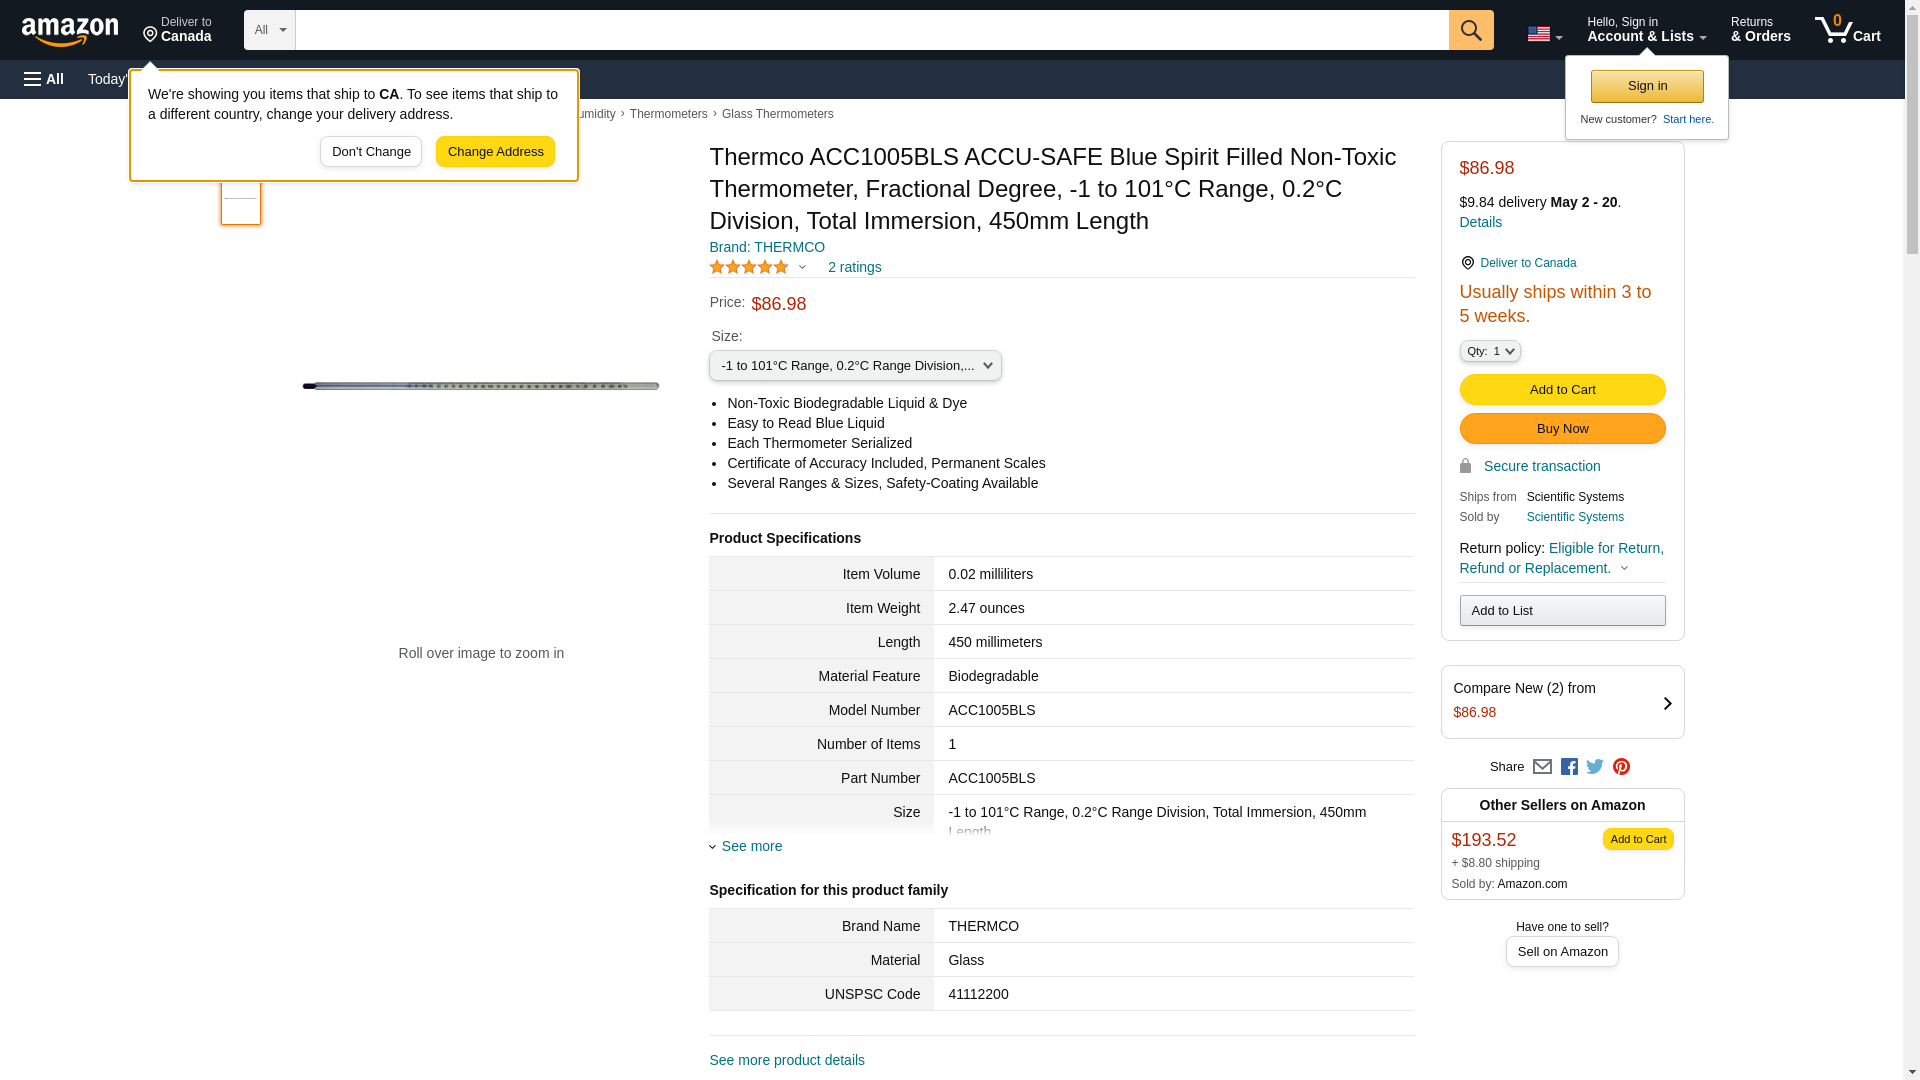Open the US flag language selector
Viewport: 1920px width, 1080px height.
(x=1544, y=34)
